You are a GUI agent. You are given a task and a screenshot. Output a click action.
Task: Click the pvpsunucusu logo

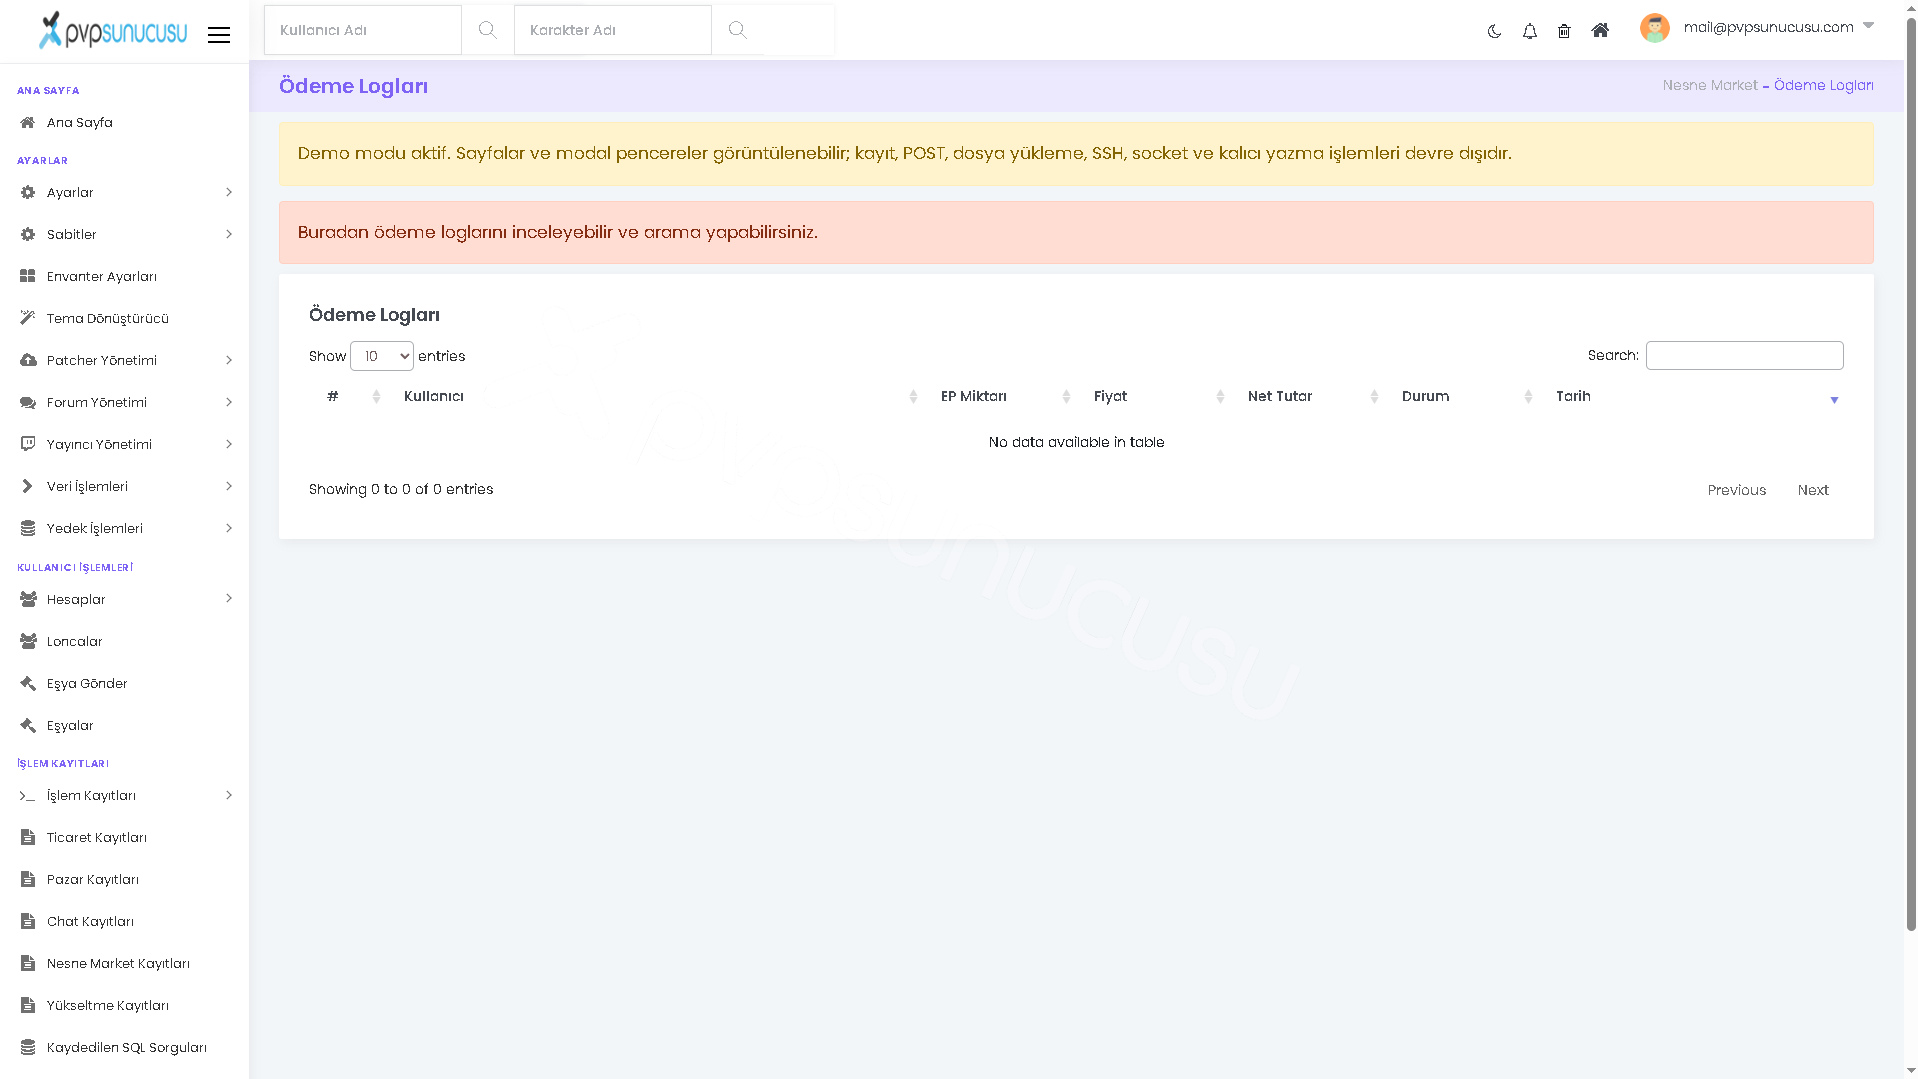click(112, 31)
